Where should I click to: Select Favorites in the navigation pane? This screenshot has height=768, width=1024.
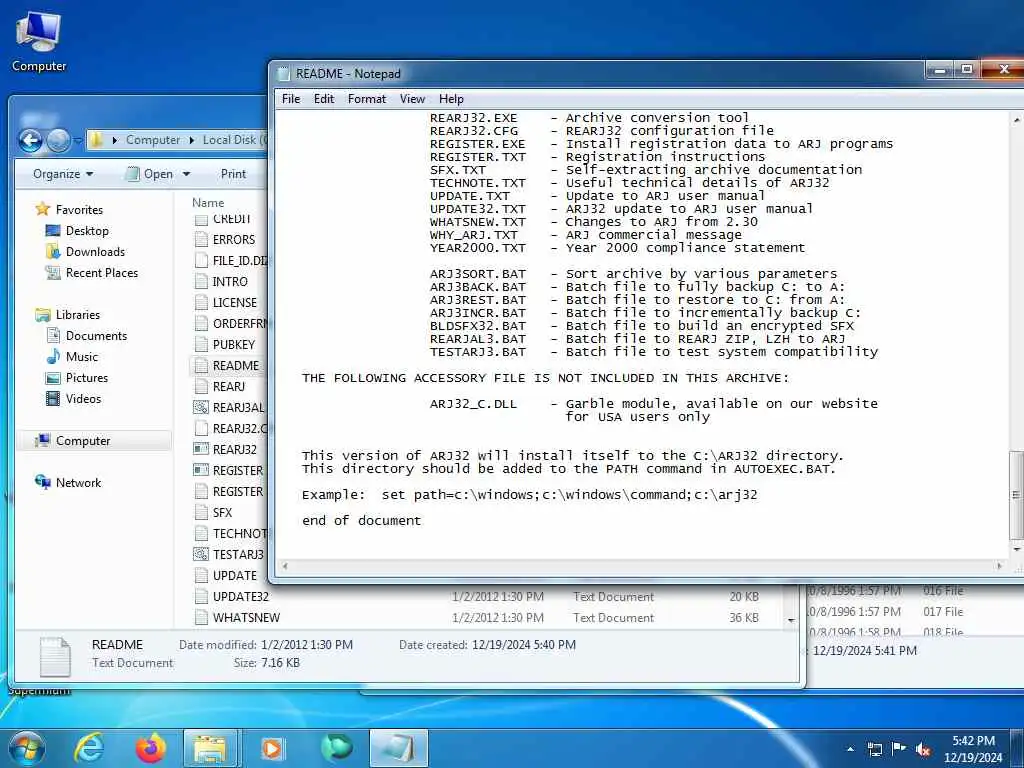click(79, 210)
